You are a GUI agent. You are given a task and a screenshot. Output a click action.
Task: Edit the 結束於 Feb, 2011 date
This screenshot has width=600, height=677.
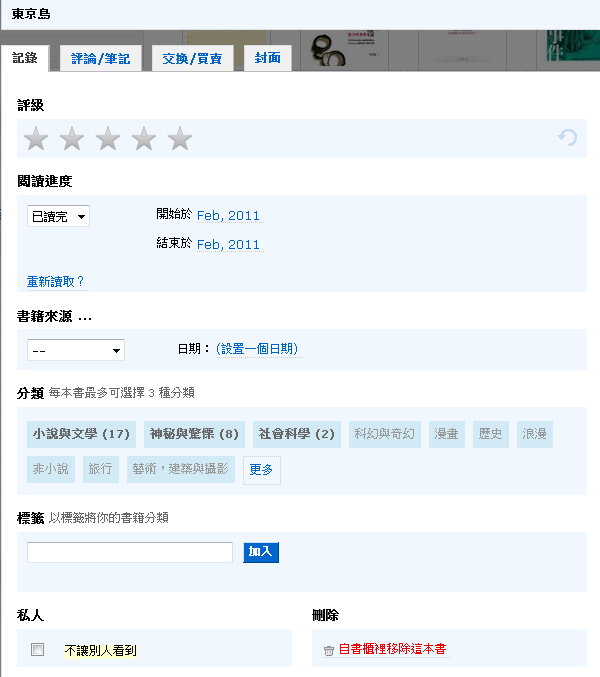click(228, 244)
